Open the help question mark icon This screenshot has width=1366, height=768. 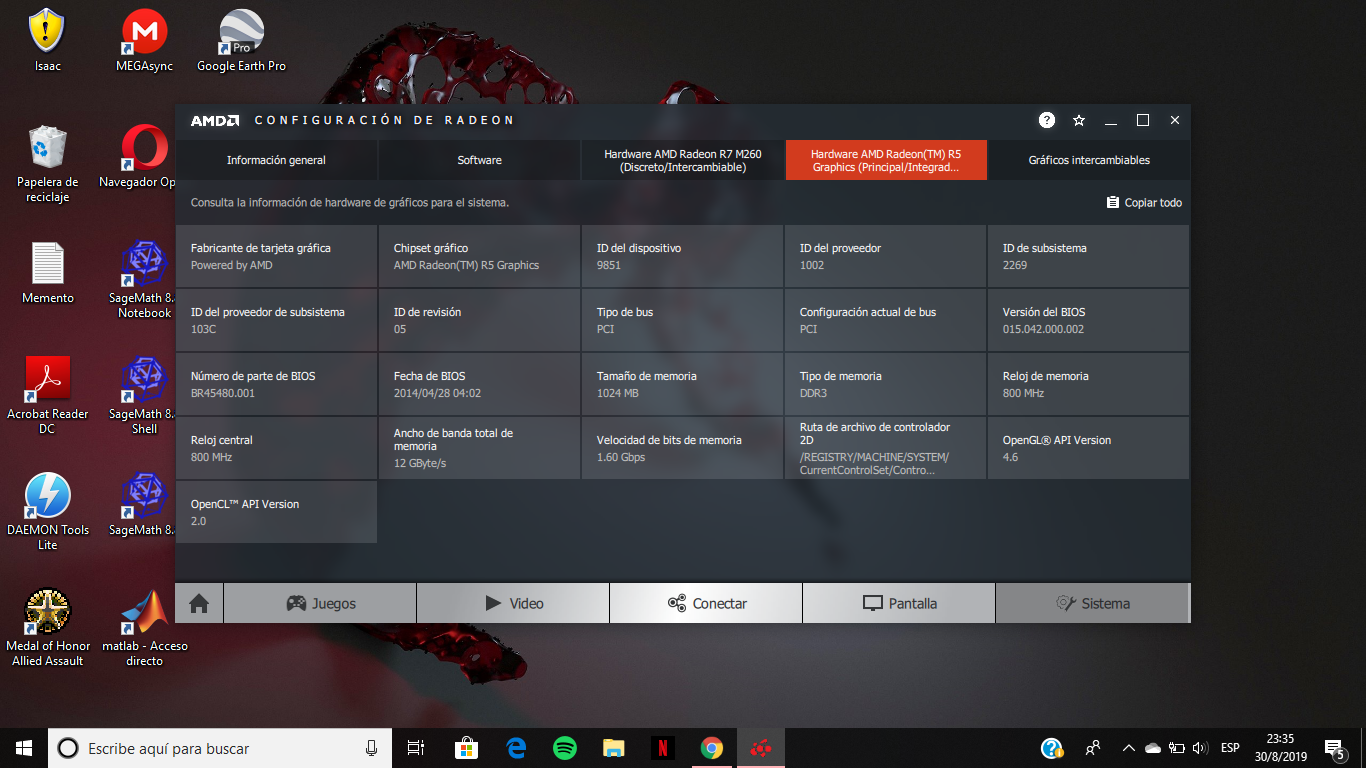1047,120
